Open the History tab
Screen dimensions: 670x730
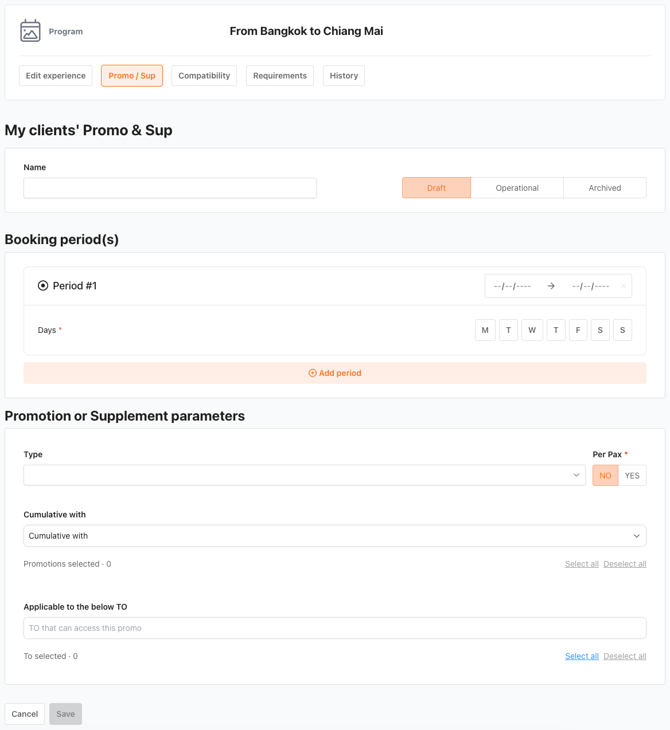tap(344, 75)
